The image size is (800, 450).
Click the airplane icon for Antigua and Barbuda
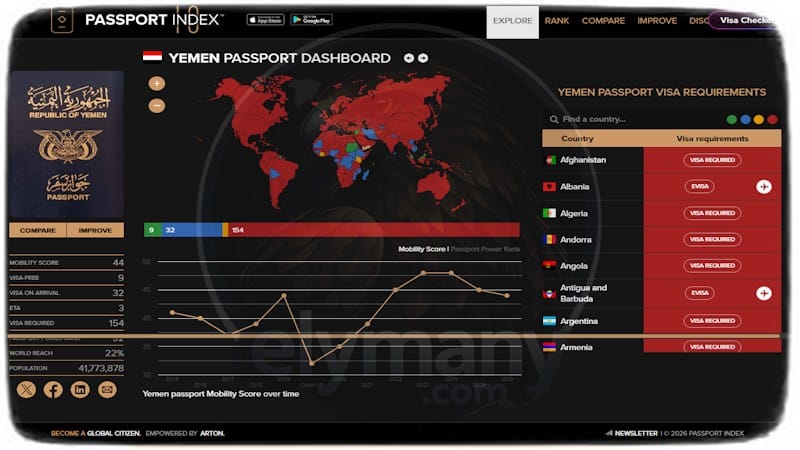[x=764, y=293]
